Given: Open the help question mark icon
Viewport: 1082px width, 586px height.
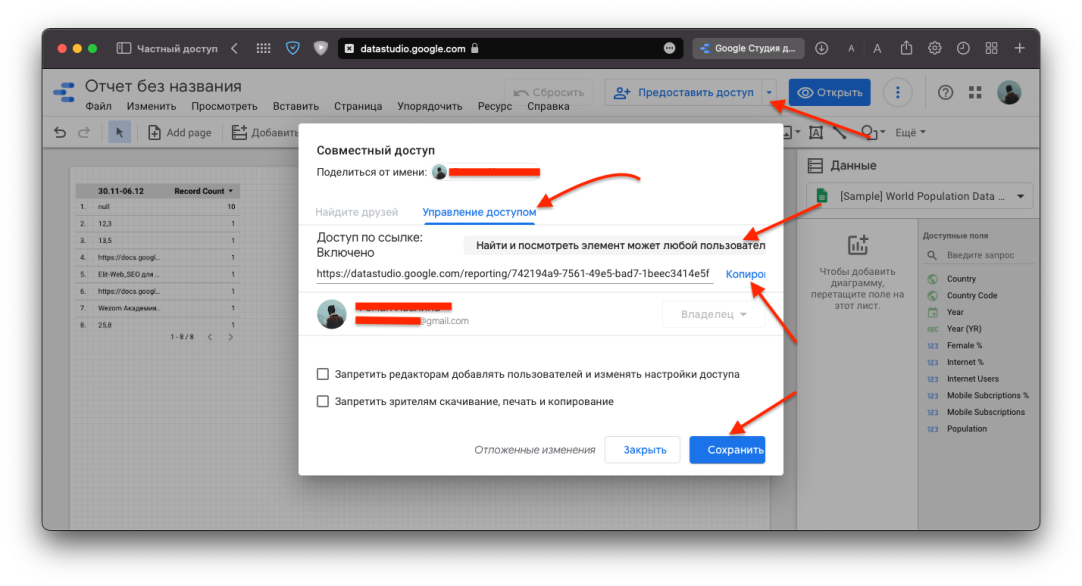Looking at the screenshot, I should coord(945,92).
